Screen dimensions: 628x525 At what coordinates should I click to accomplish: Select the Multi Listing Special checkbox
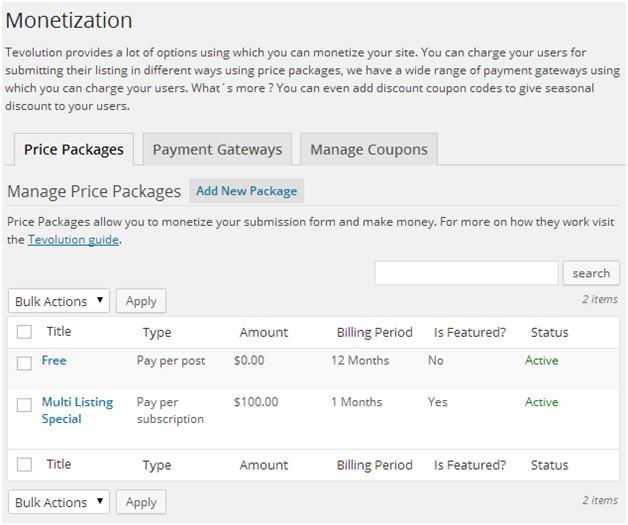coord(25,405)
